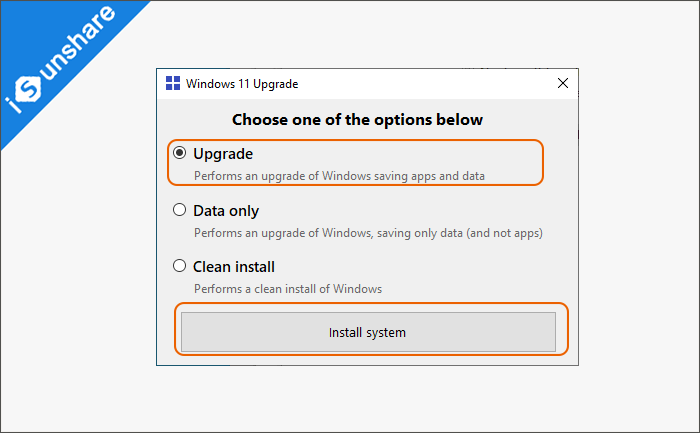Click the "Windows 11 Upgrade" title text
The width and height of the screenshot is (700, 433).
242,84
